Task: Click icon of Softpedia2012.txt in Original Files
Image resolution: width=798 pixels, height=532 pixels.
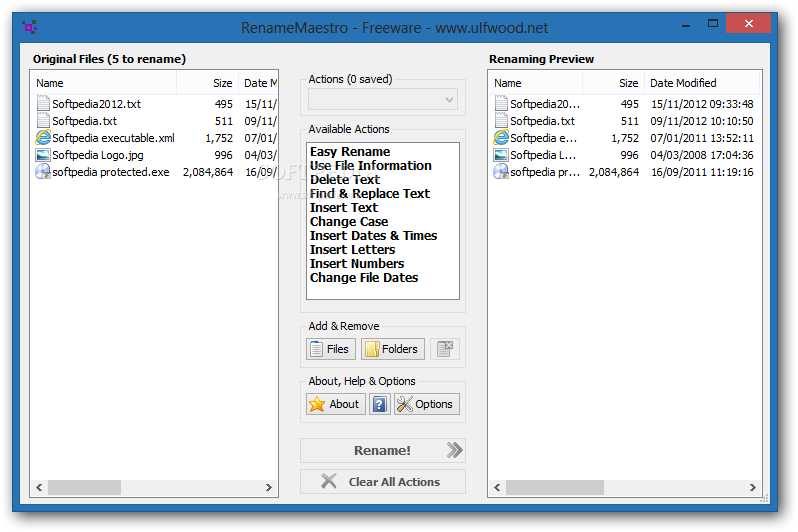Action: [x=43, y=104]
